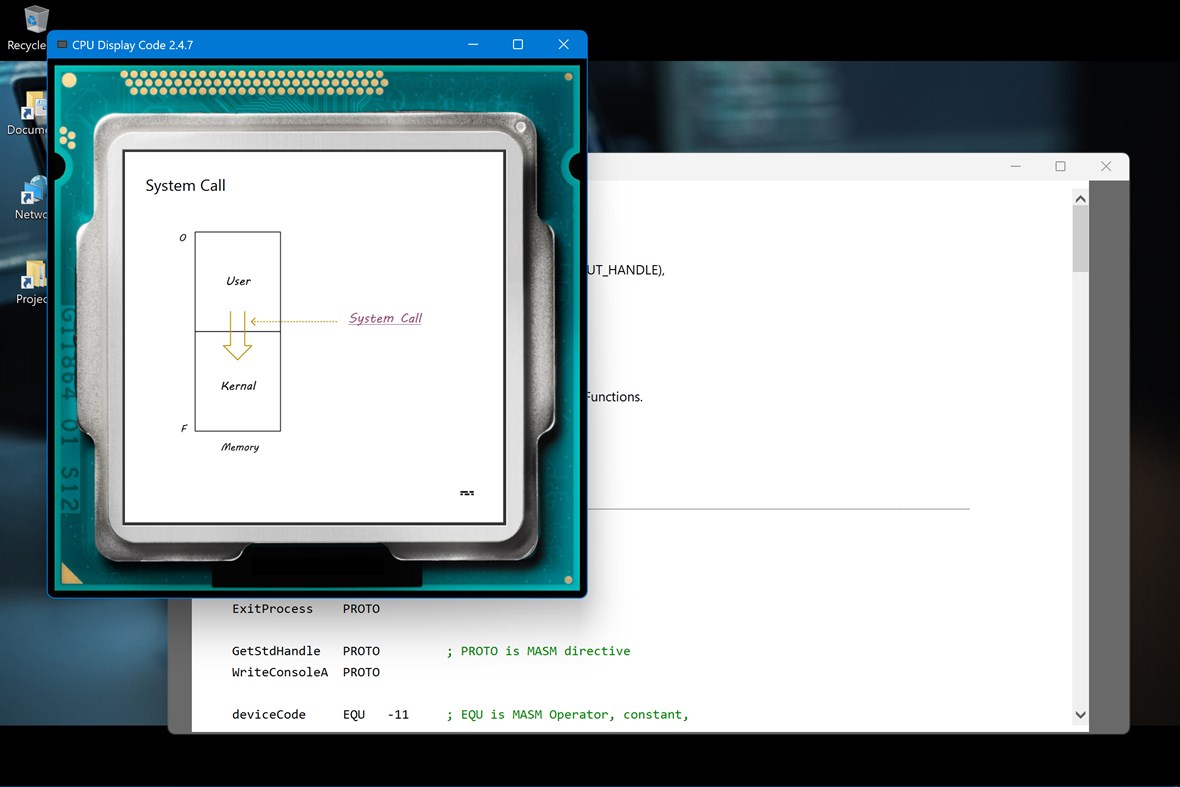Click the scroll-down arrow of the document scrollbar

coord(1080,714)
